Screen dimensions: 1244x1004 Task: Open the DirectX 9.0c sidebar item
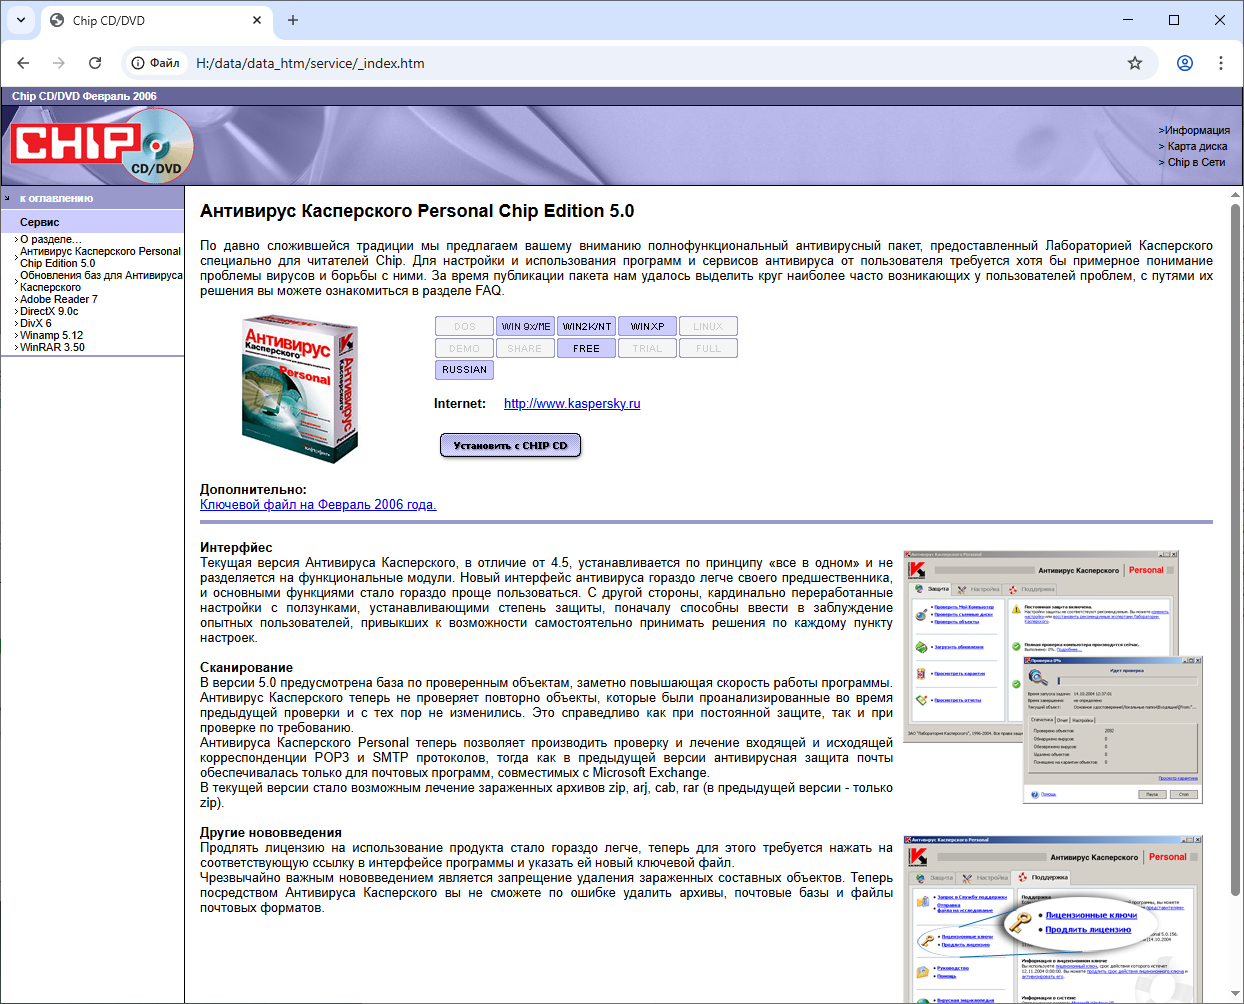click(x=49, y=311)
